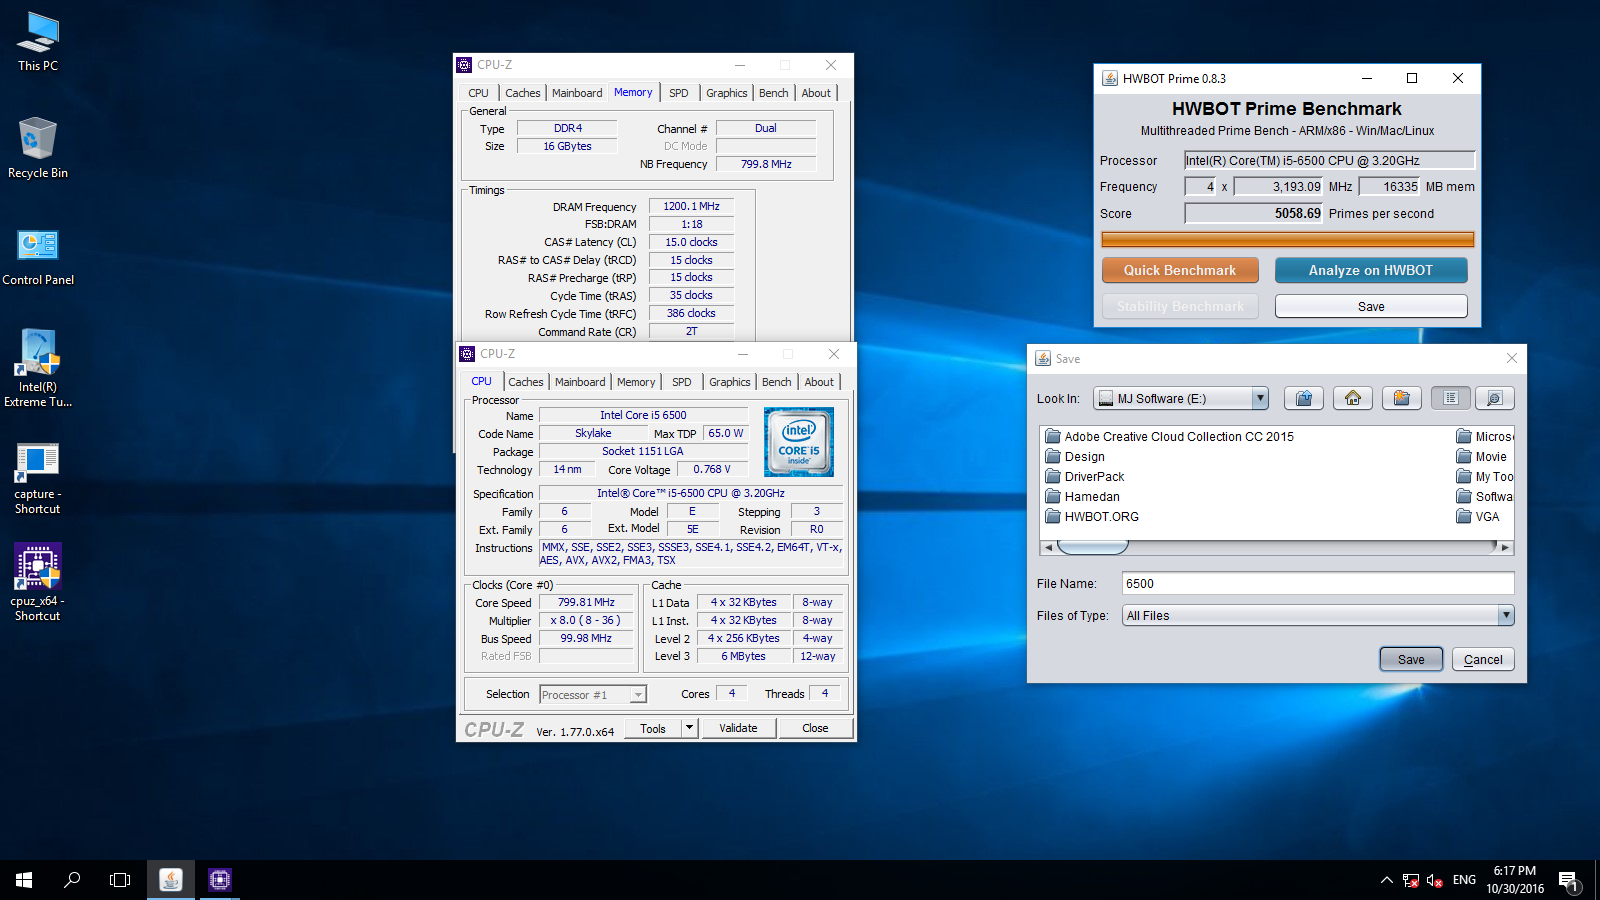
Task: Open About tab in front CPU-Z window
Action: [819, 382]
